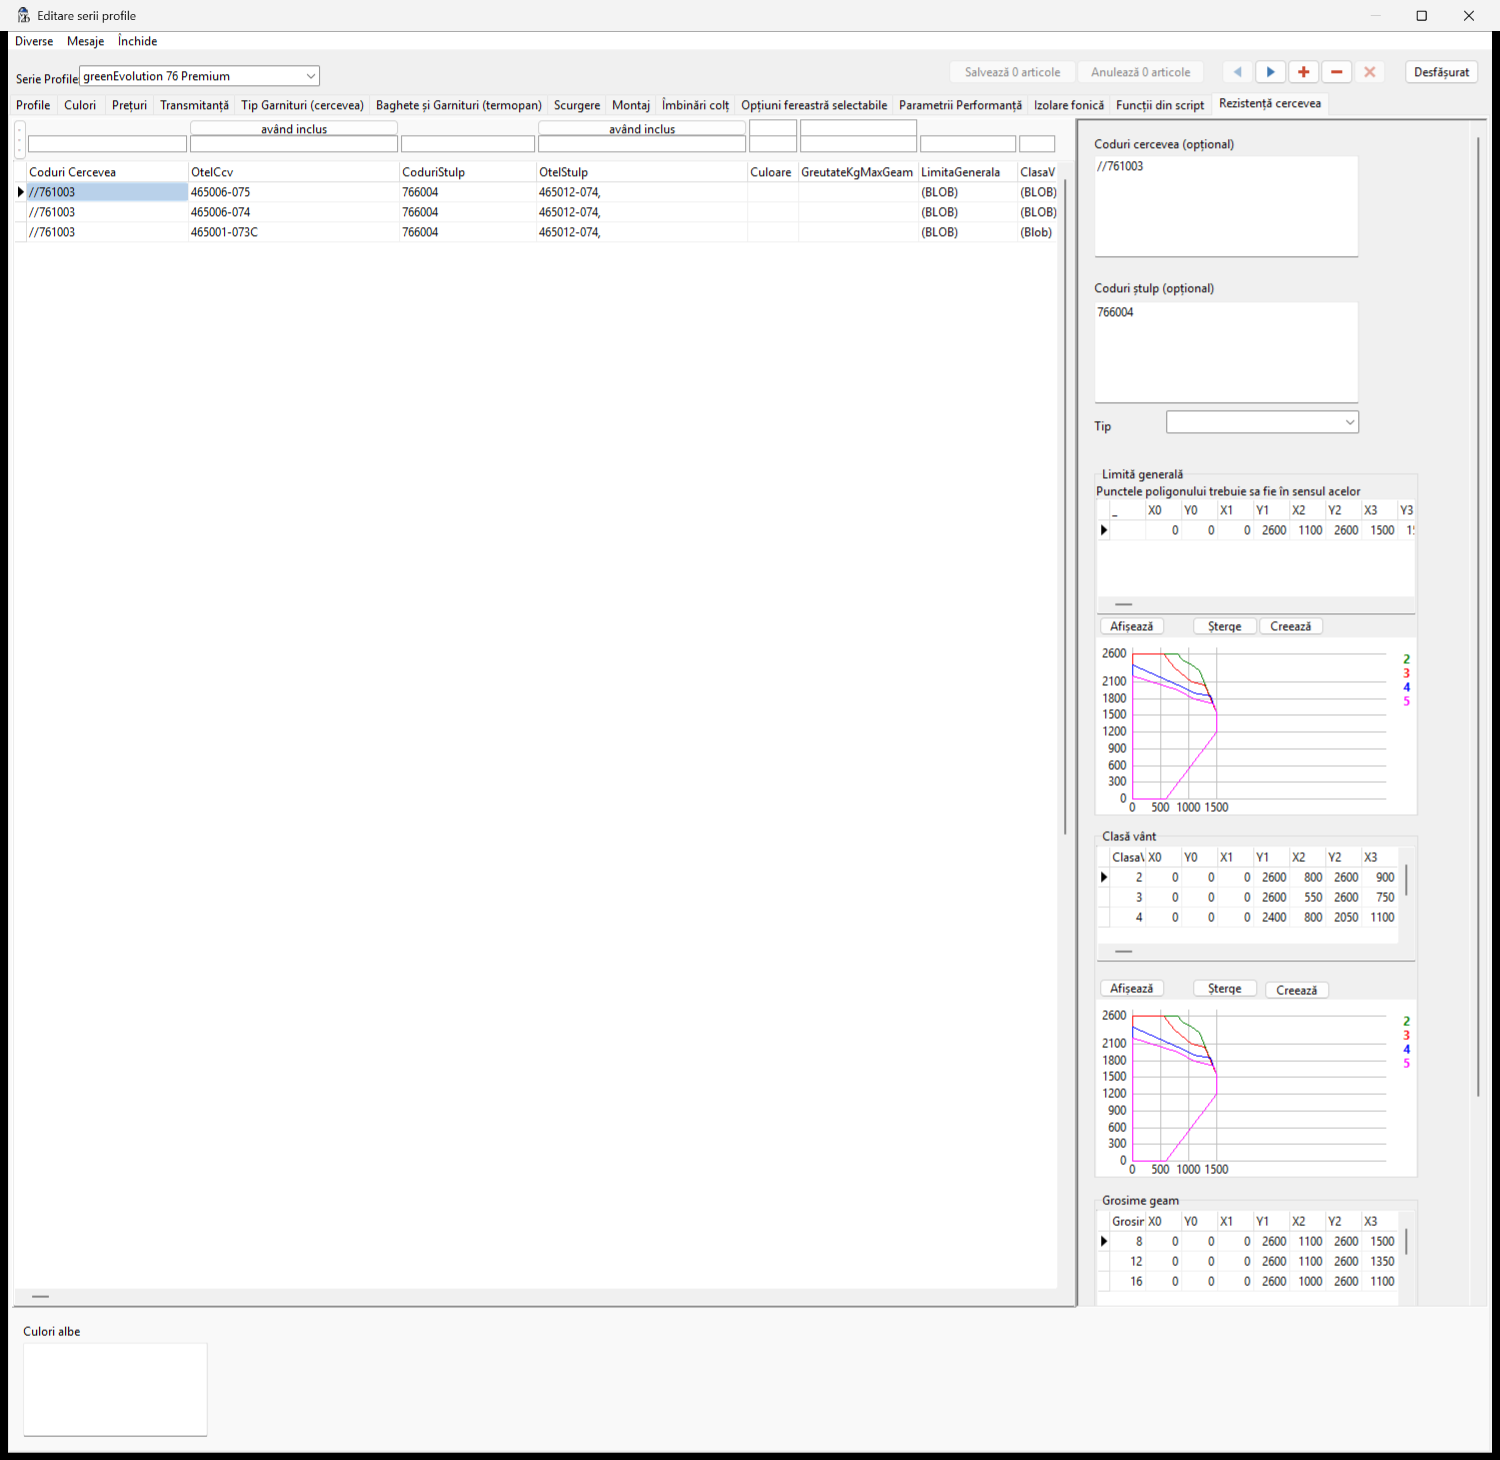
Task: Click the Închide menu item
Action: pos(137,41)
